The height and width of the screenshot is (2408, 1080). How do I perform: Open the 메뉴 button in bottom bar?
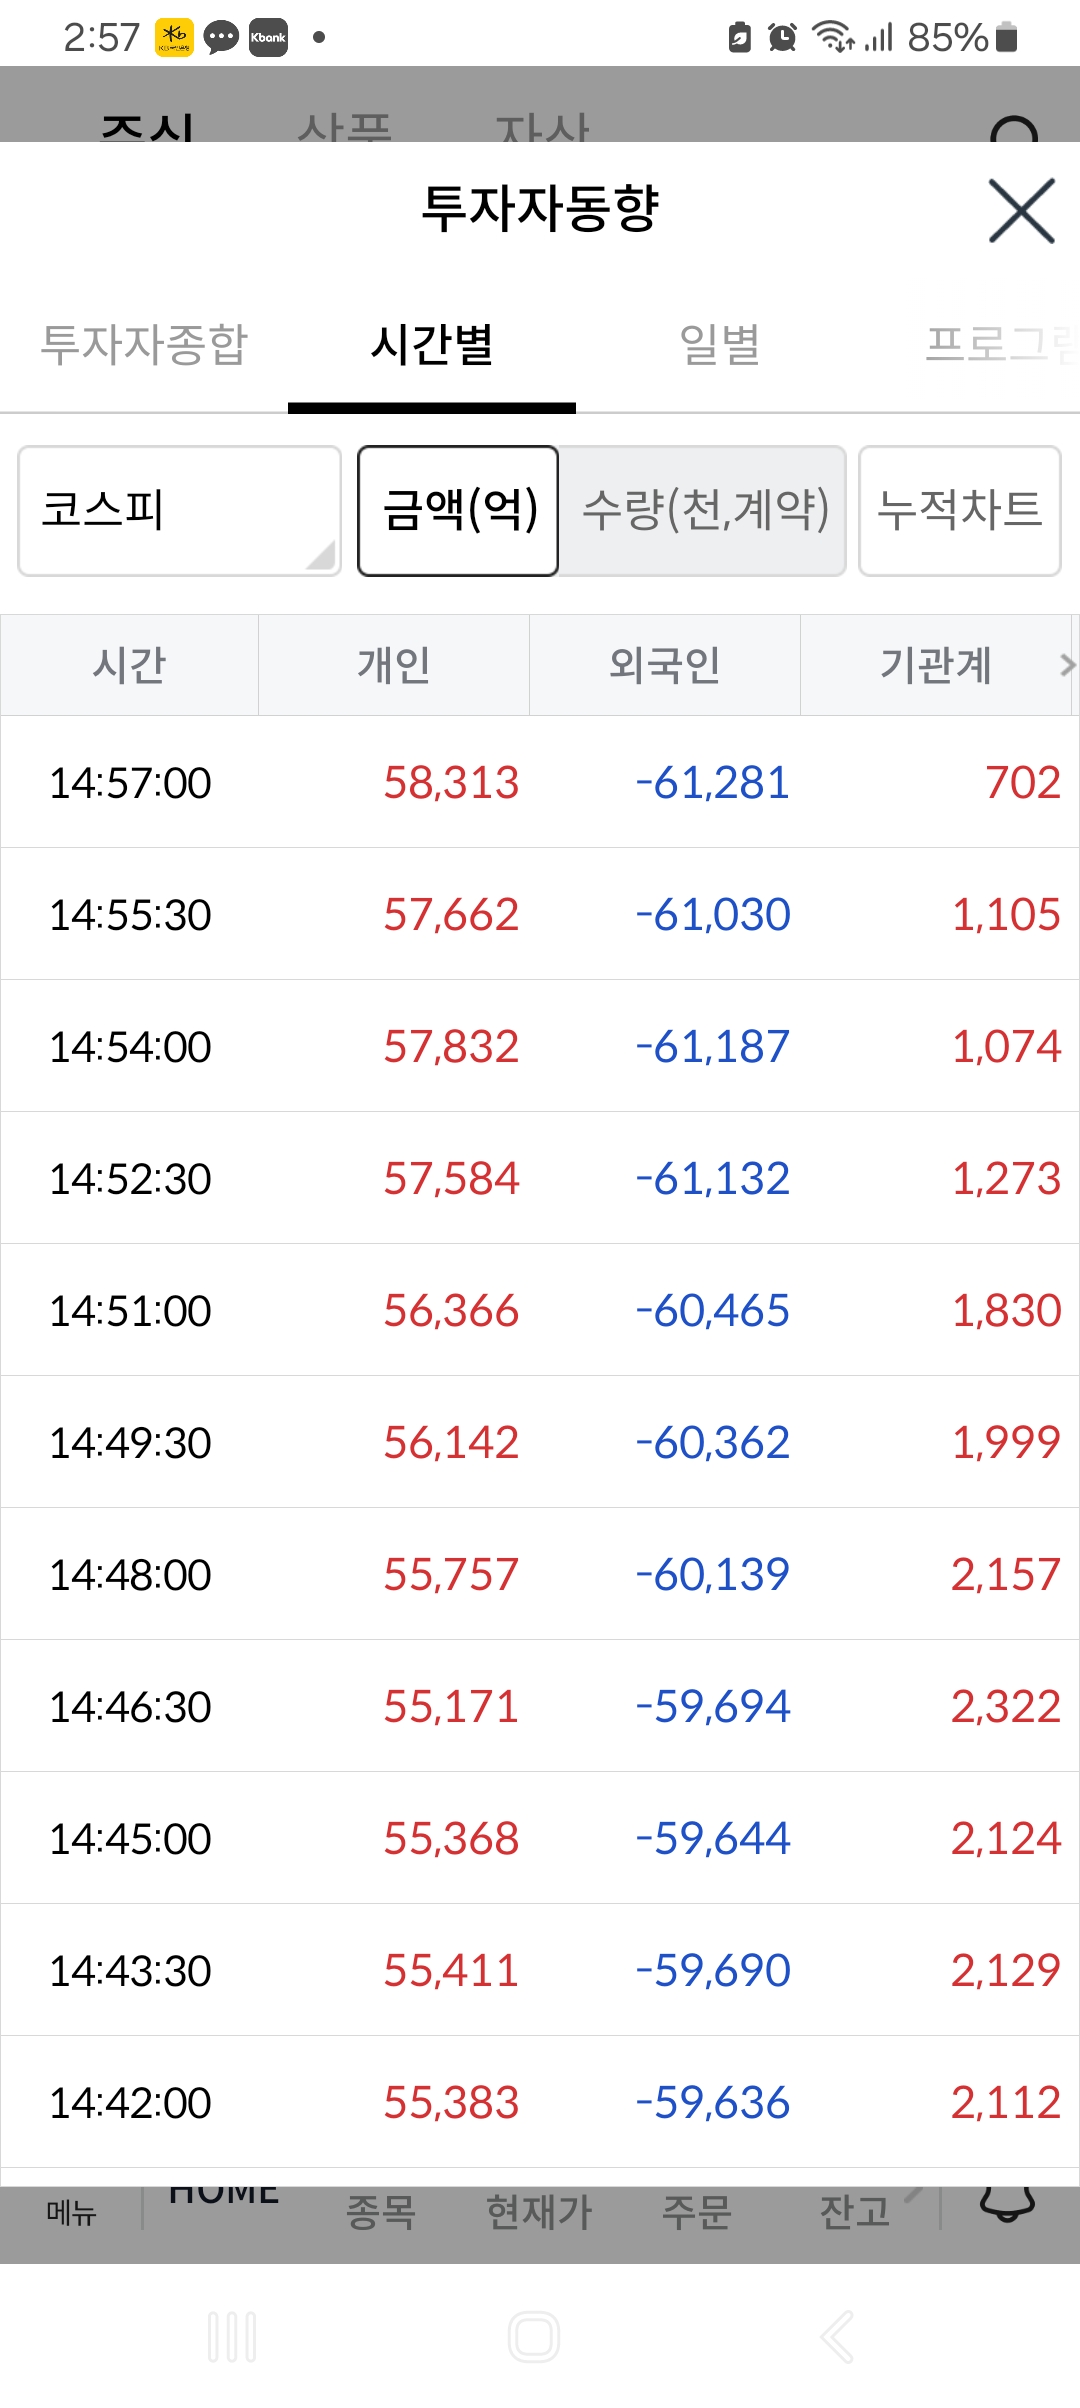click(71, 2212)
